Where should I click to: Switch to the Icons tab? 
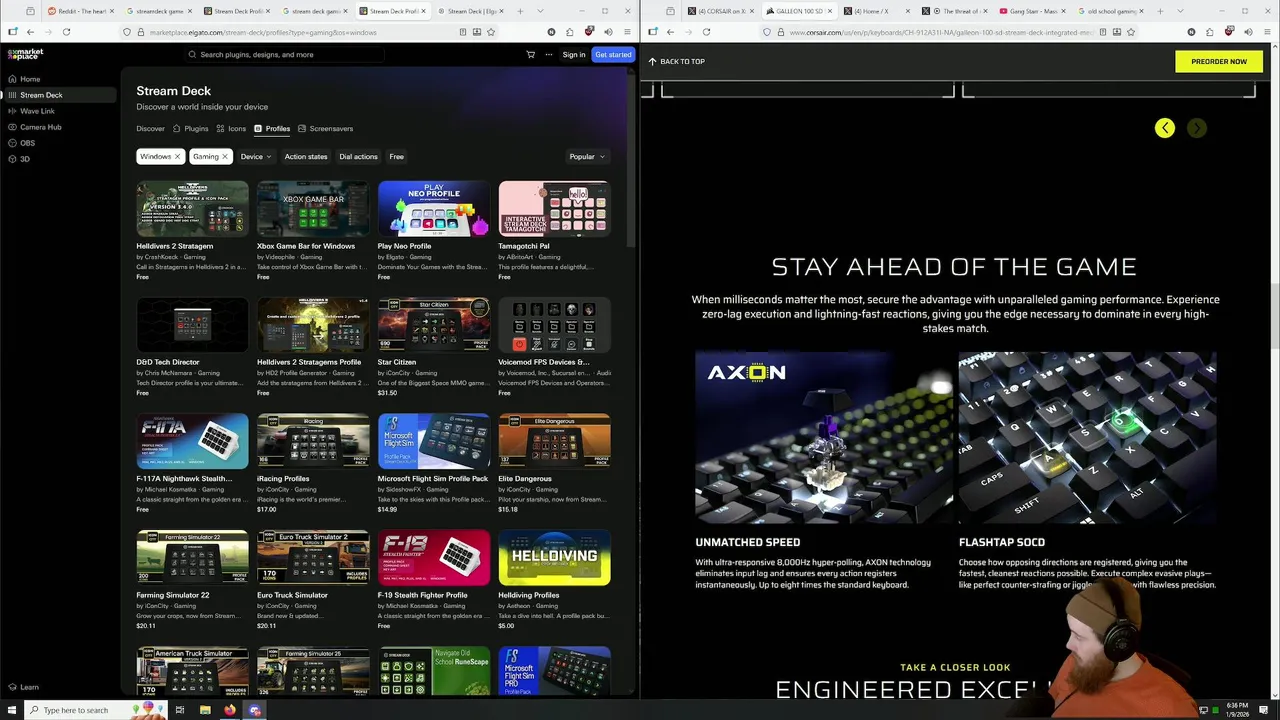click(231, 128)
